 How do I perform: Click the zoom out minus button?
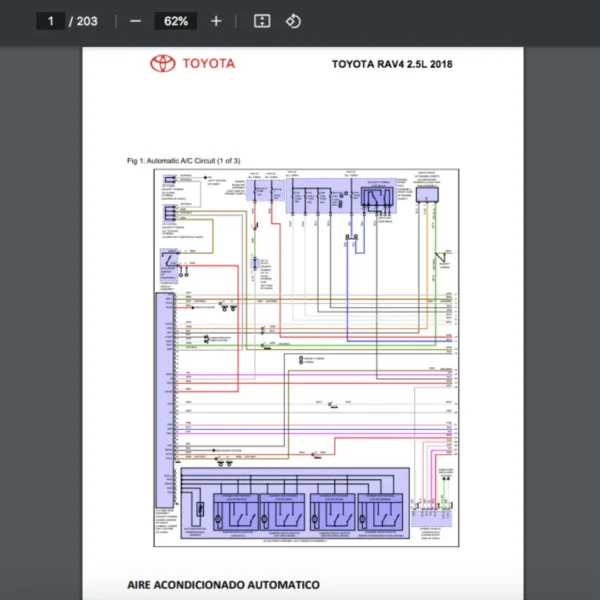[135, 21]
